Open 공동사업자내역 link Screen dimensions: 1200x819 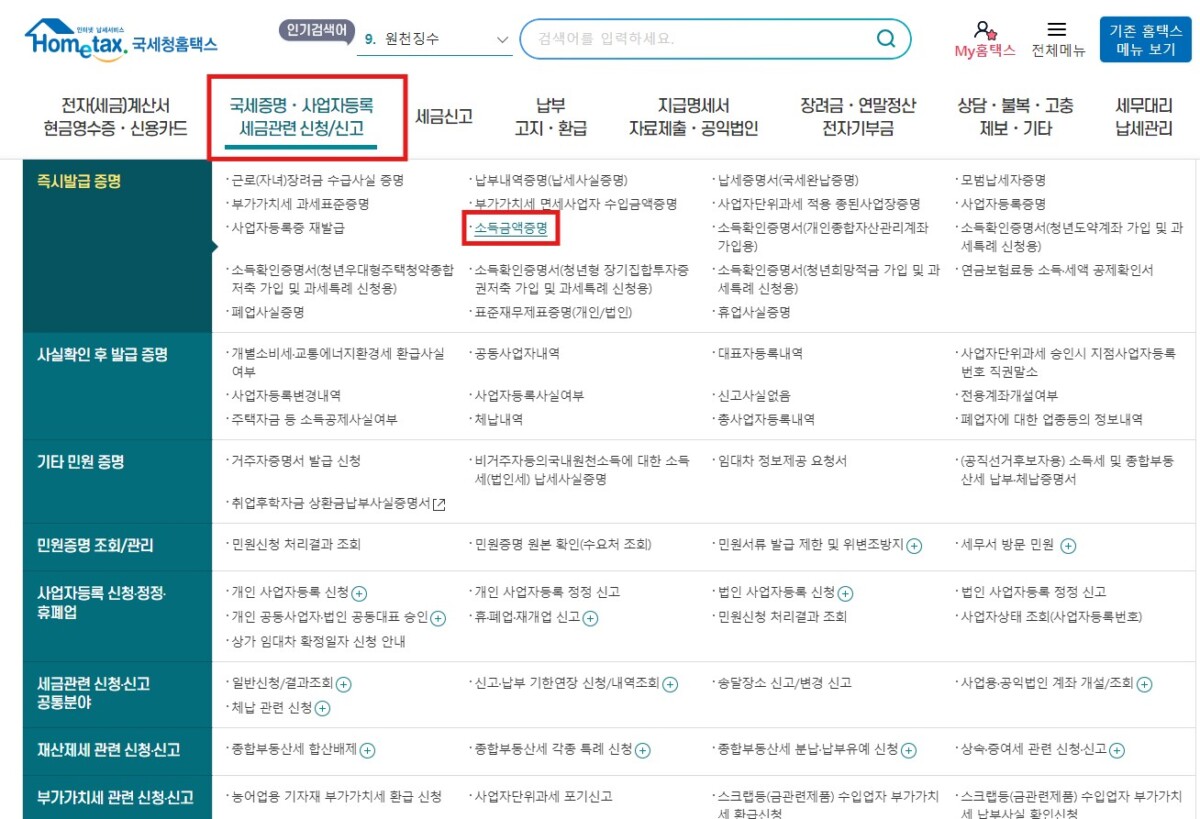[517, 354]
